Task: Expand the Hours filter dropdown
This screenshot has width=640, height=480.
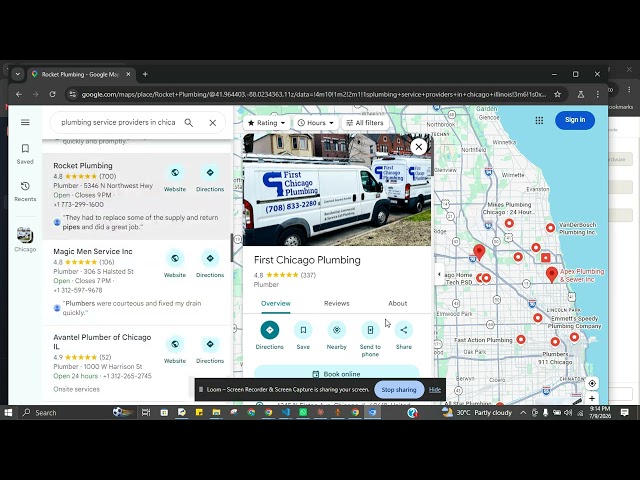Action: 316,123
